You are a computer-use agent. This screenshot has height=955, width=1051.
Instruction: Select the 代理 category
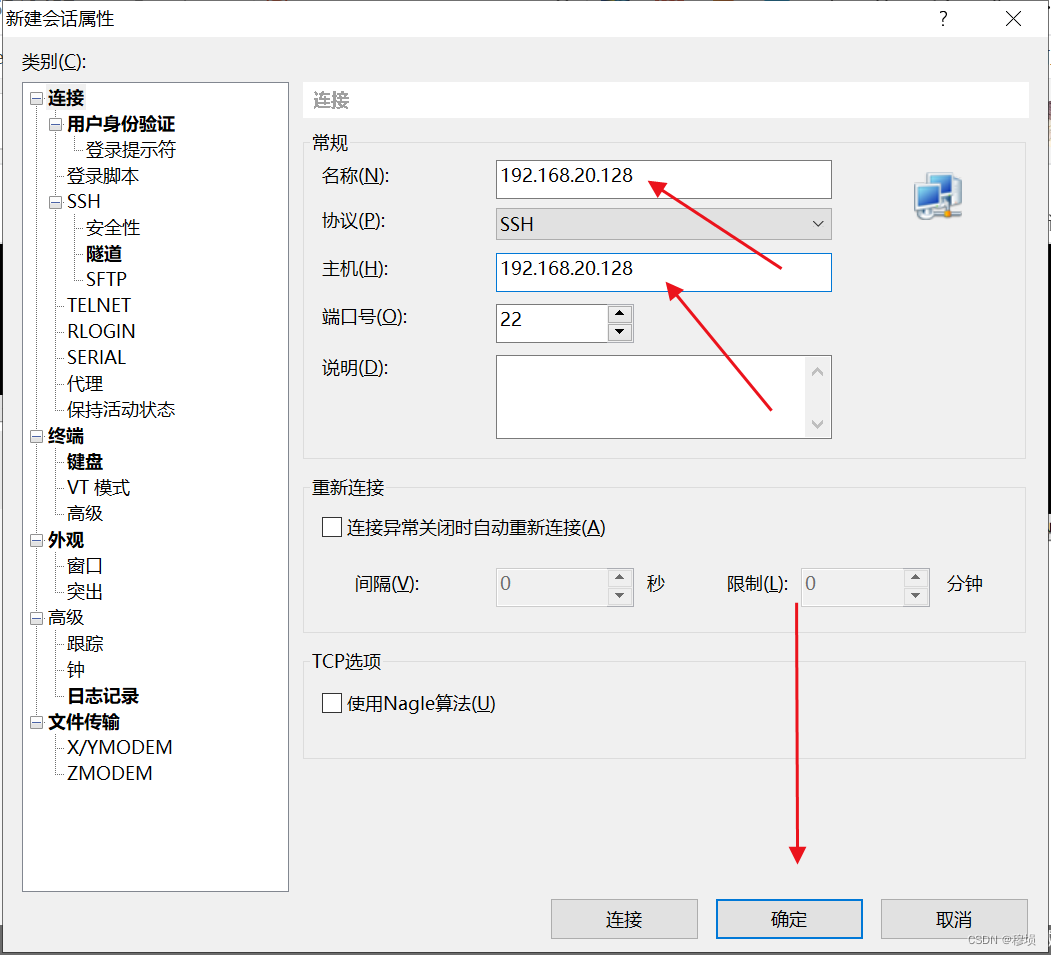coord(86,383)
